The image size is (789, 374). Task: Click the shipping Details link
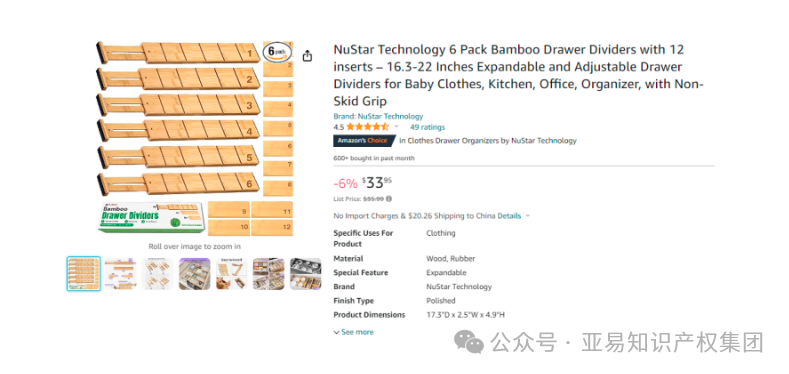coord(509,216)
